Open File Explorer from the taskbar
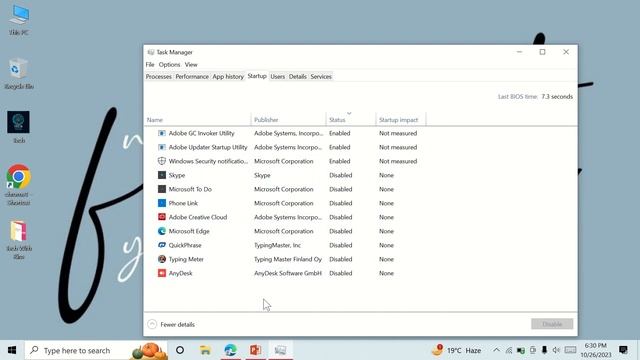640x360 pixels. [x=205, y=350]
